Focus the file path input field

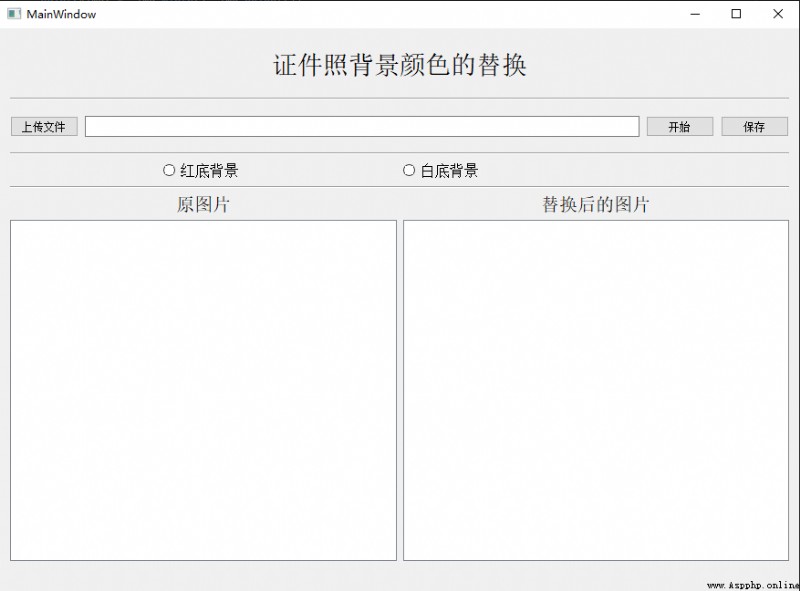click(x=362, y=127)
